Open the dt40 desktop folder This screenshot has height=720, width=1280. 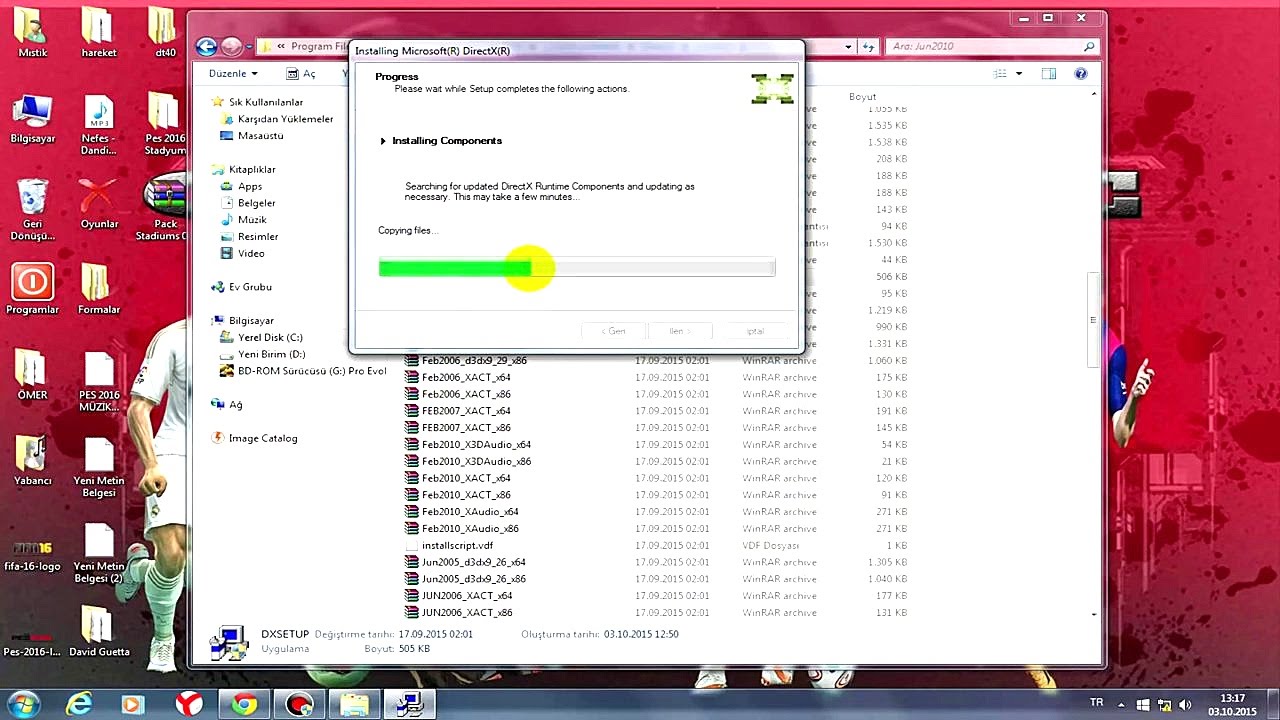(x=165, y=31)
